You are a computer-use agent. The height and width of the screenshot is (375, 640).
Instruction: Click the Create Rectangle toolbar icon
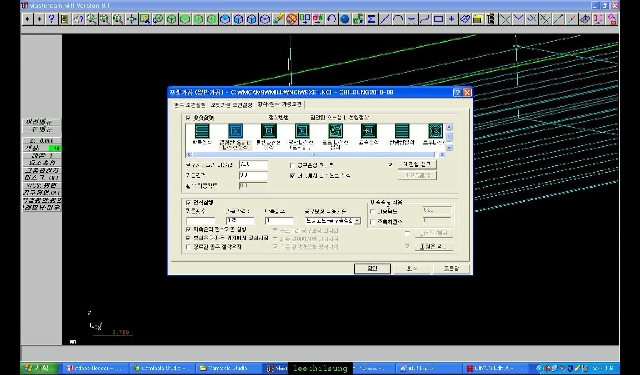(x=438, y=19)
